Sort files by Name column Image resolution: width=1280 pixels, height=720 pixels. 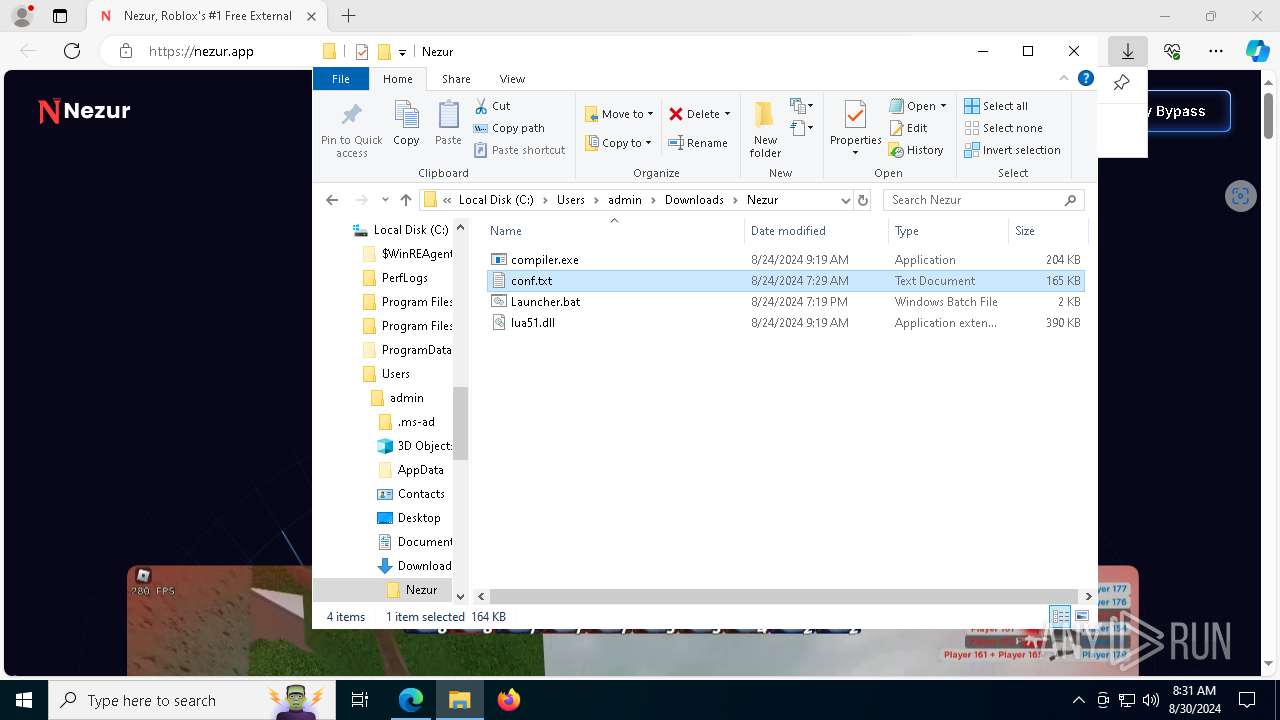click(x=614, y=230)
